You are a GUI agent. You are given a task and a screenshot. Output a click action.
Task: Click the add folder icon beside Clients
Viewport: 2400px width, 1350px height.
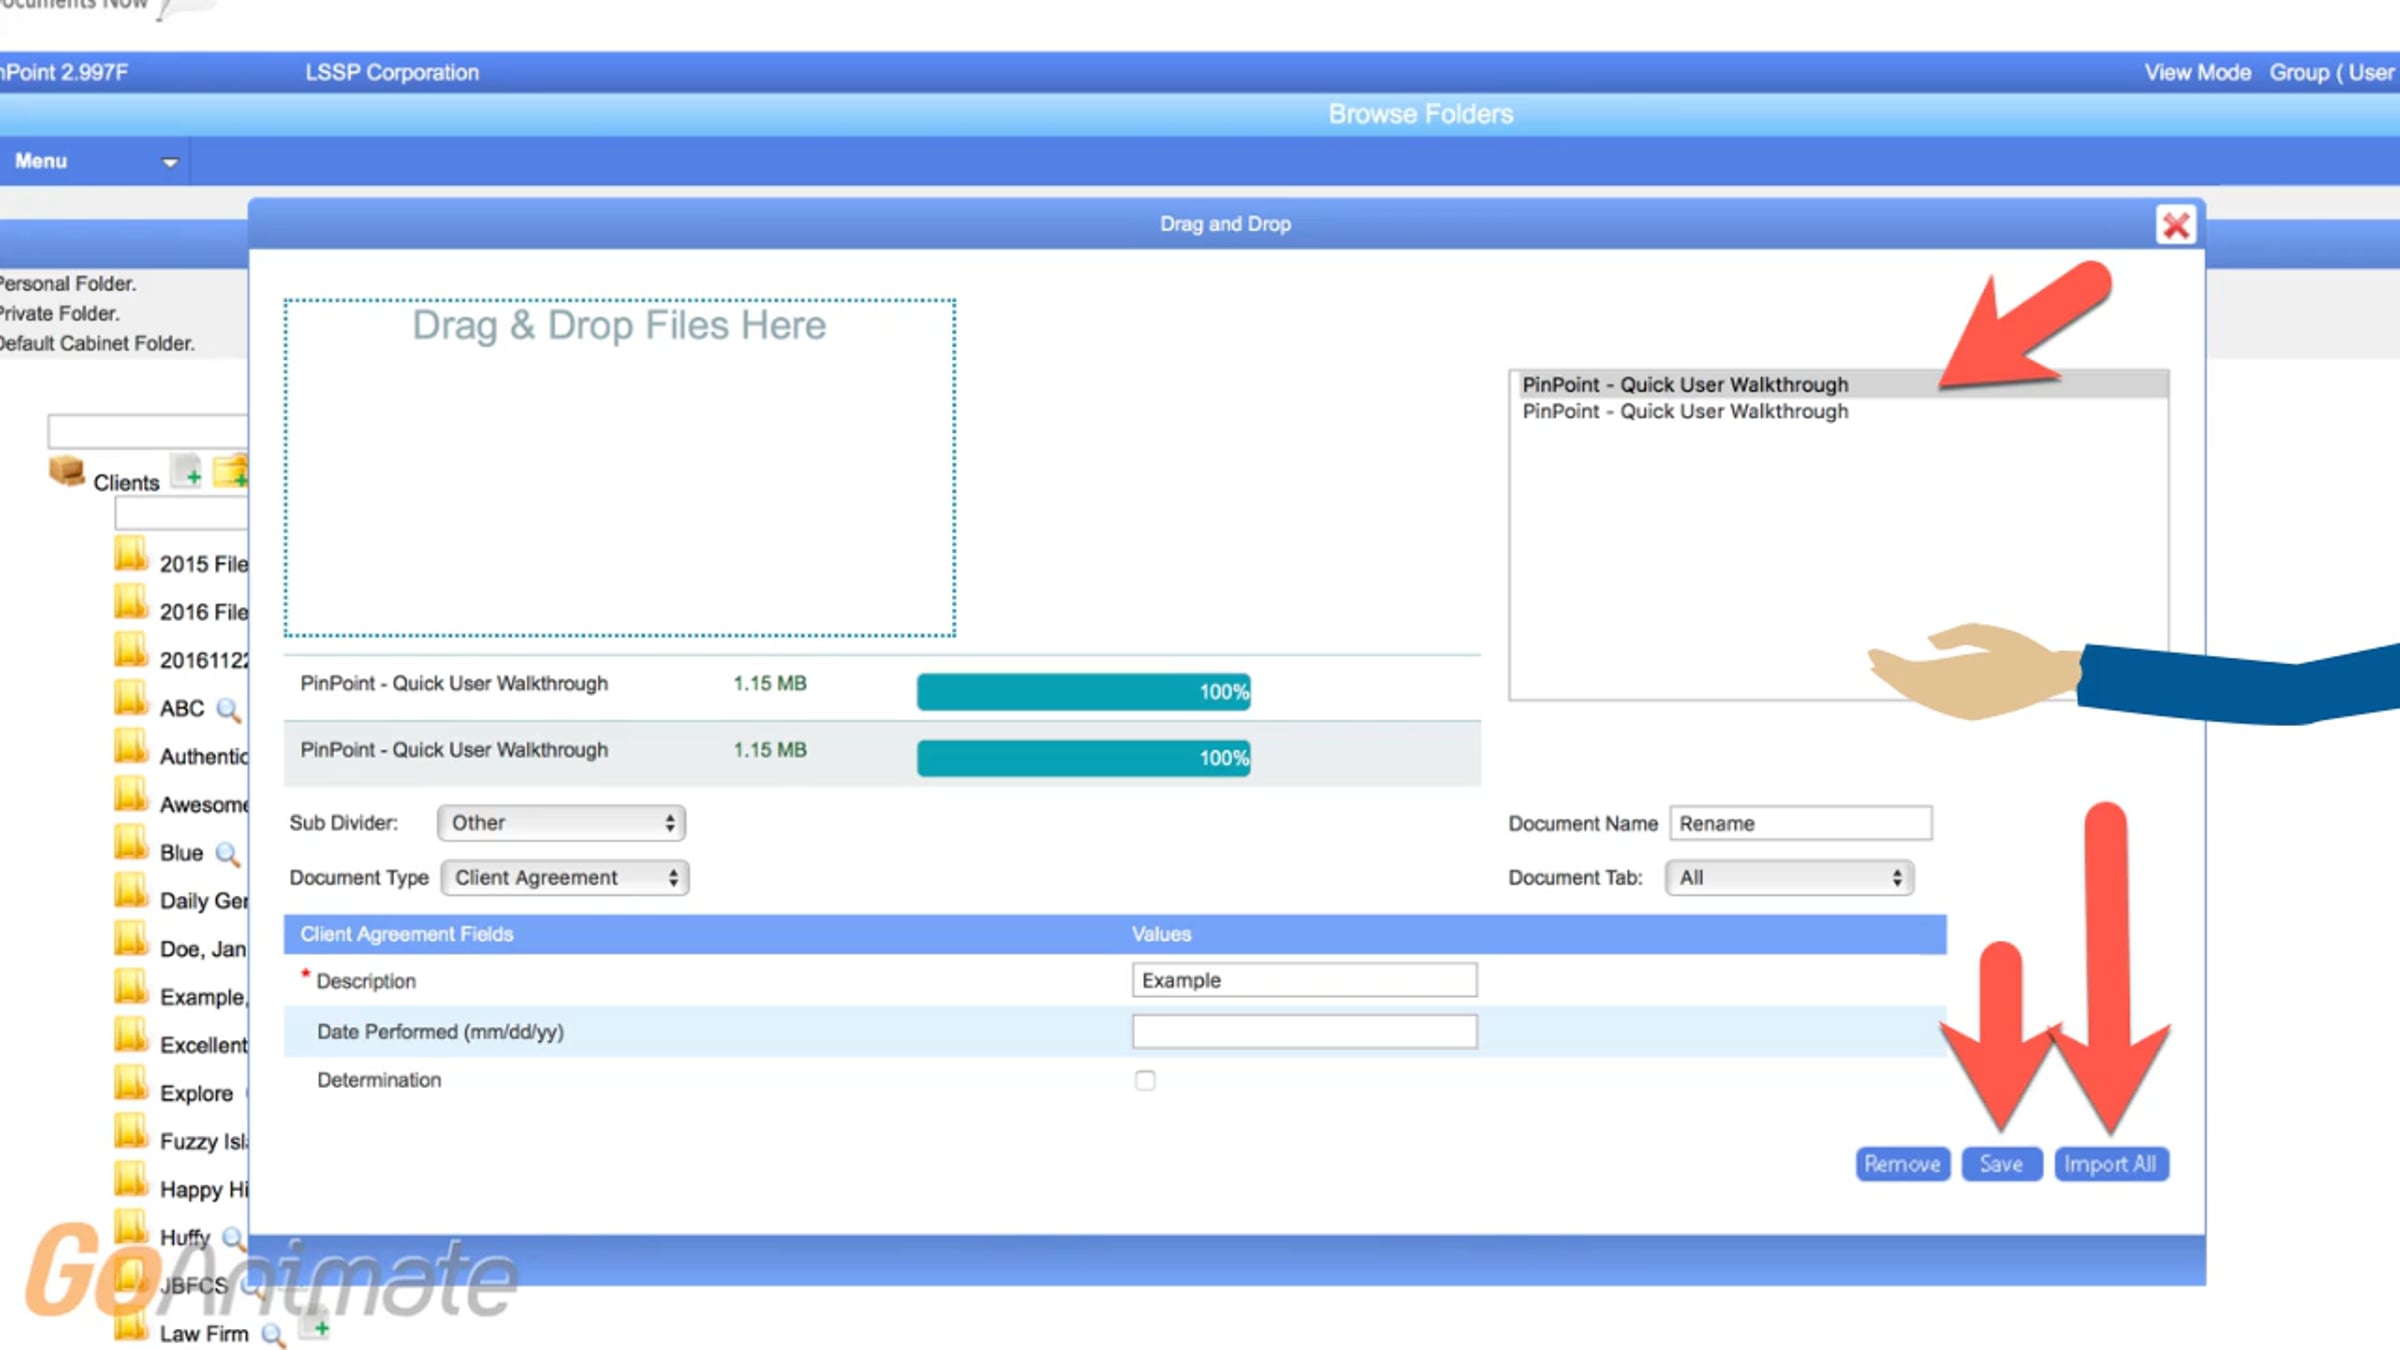coord(231,471)
